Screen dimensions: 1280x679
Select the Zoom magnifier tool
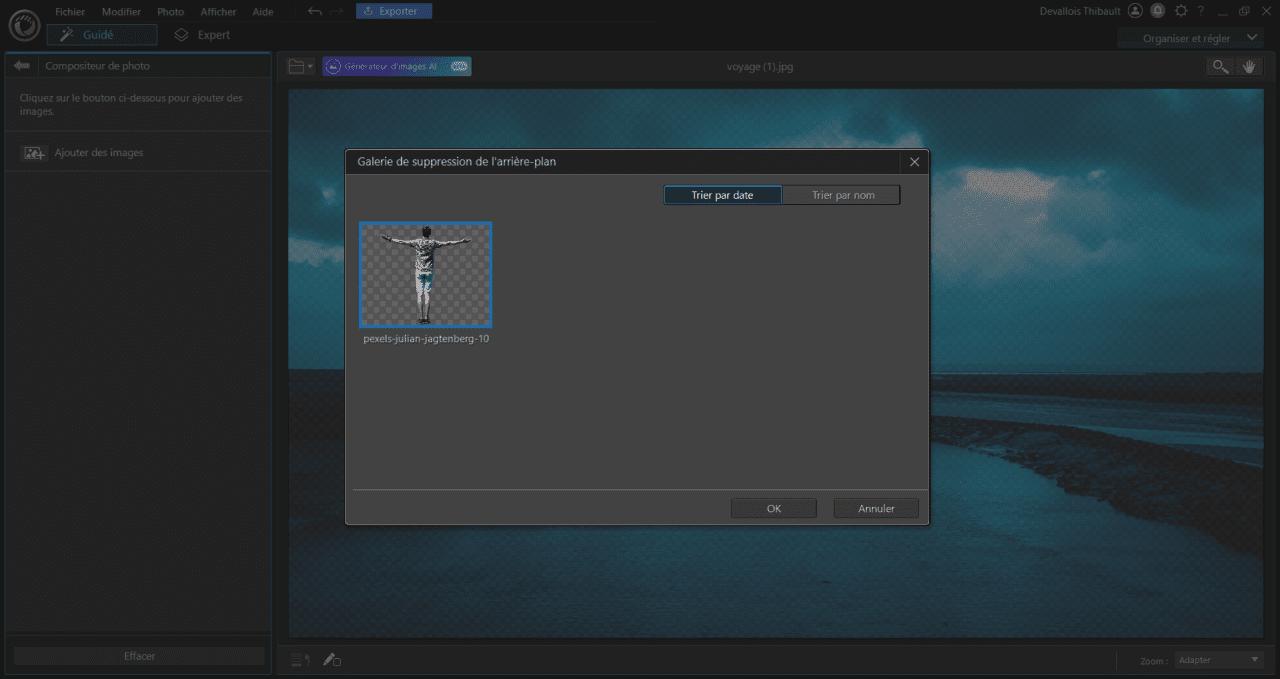[x=1219, y=66]
